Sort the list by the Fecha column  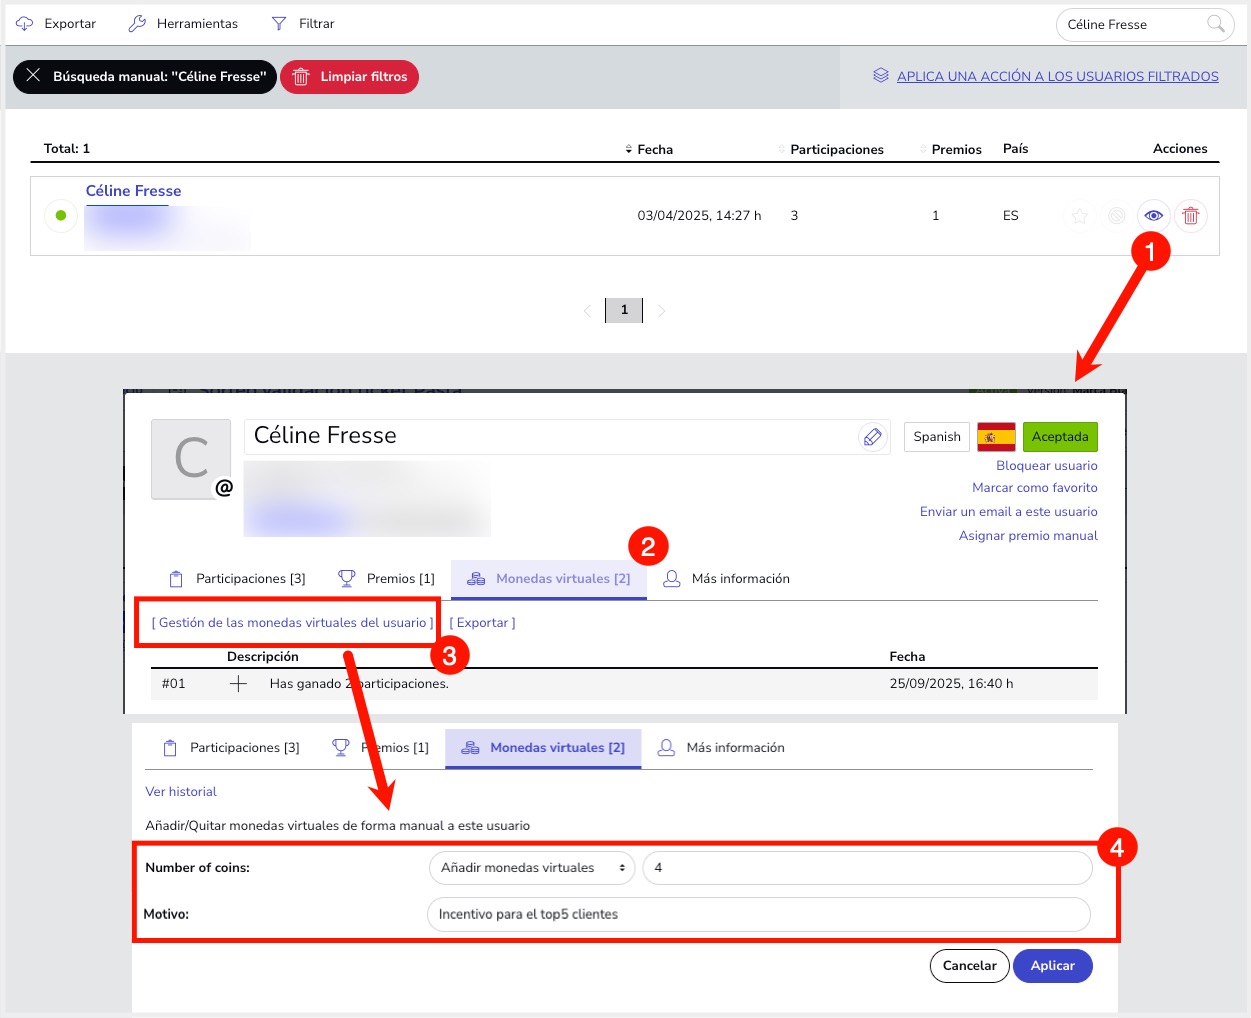tap(649, 149)
